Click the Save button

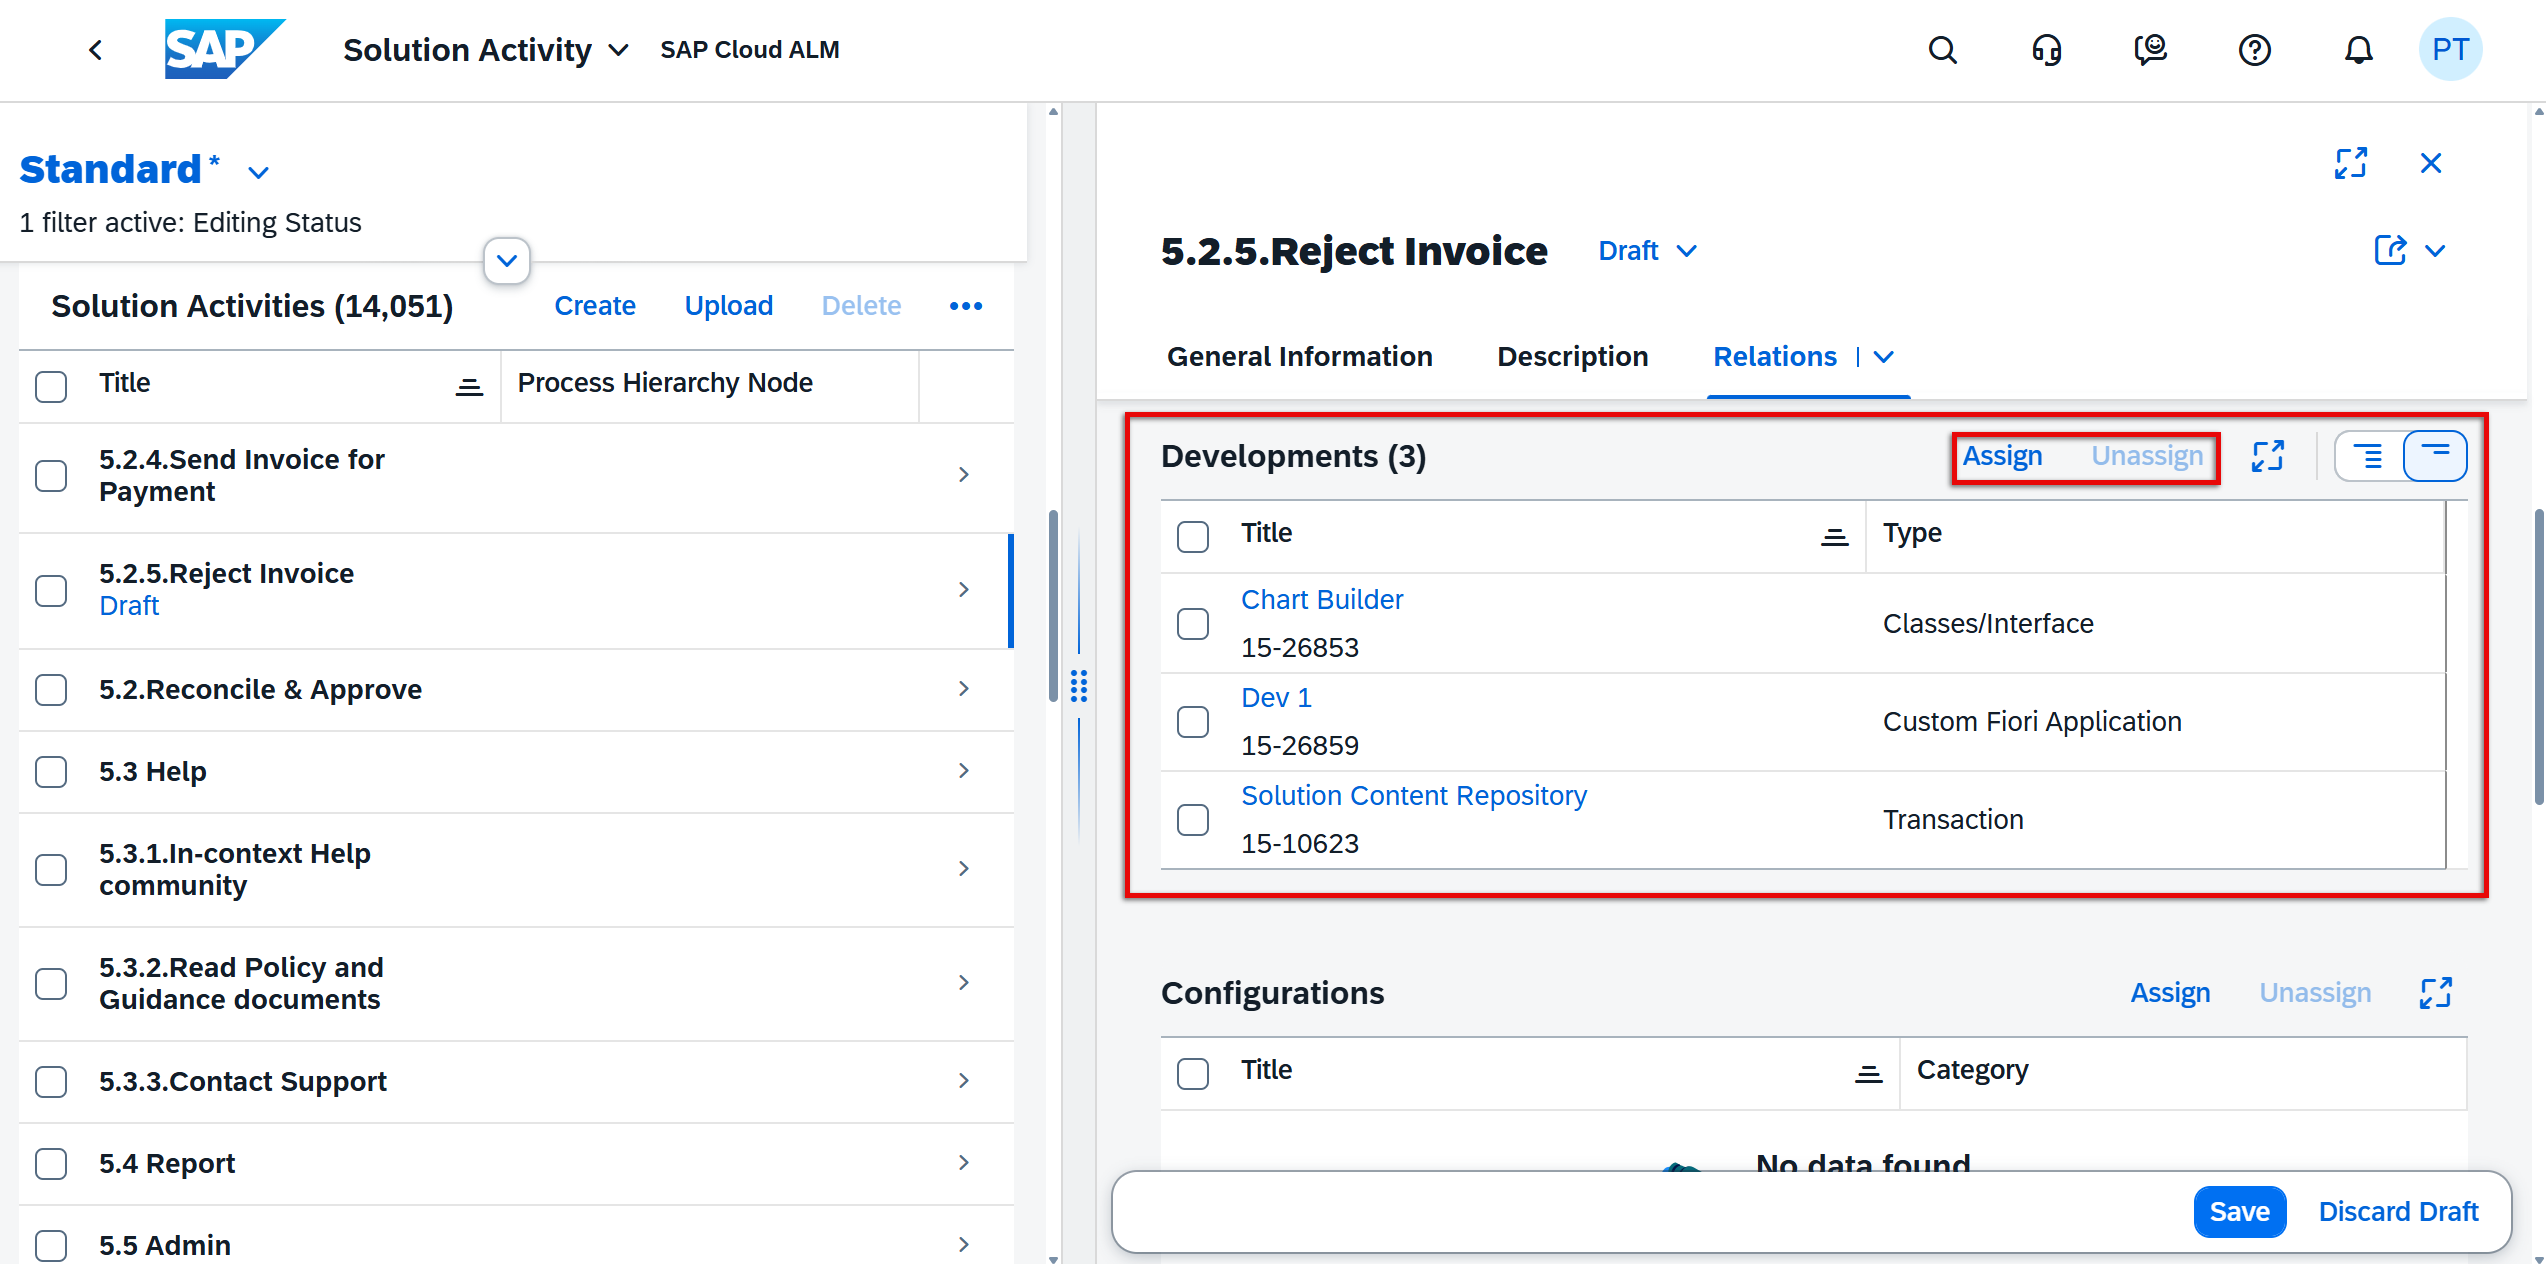click(x=2238, y=1212)
